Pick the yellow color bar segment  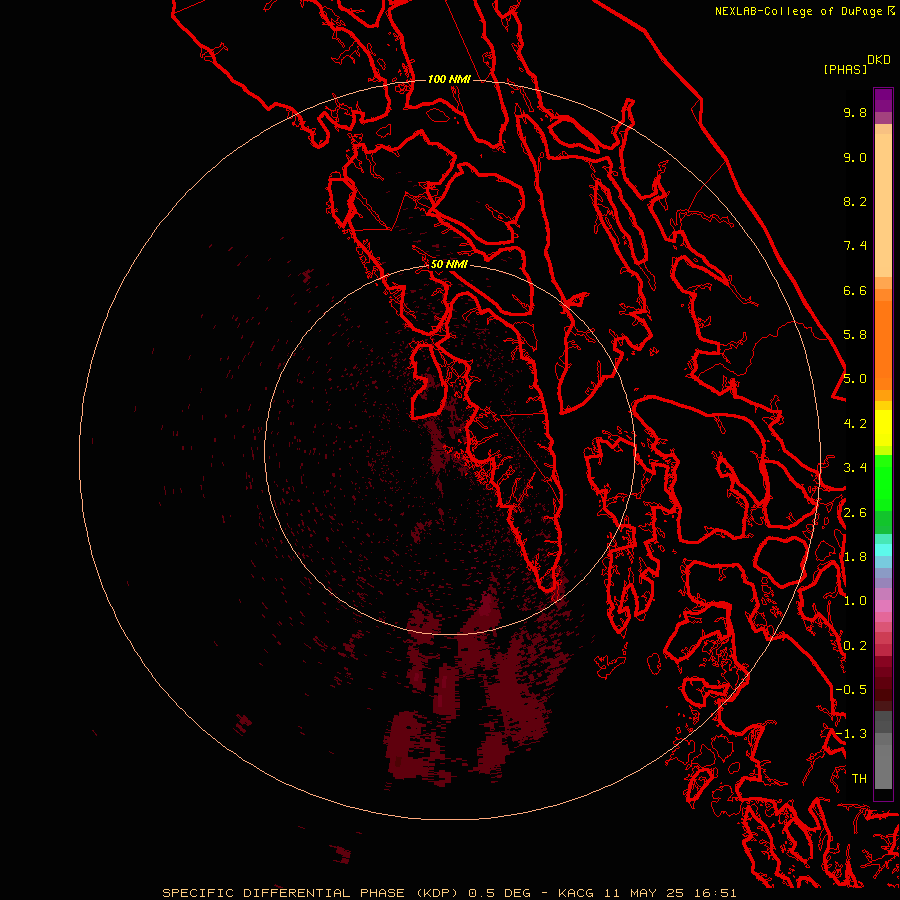[883, 428]
